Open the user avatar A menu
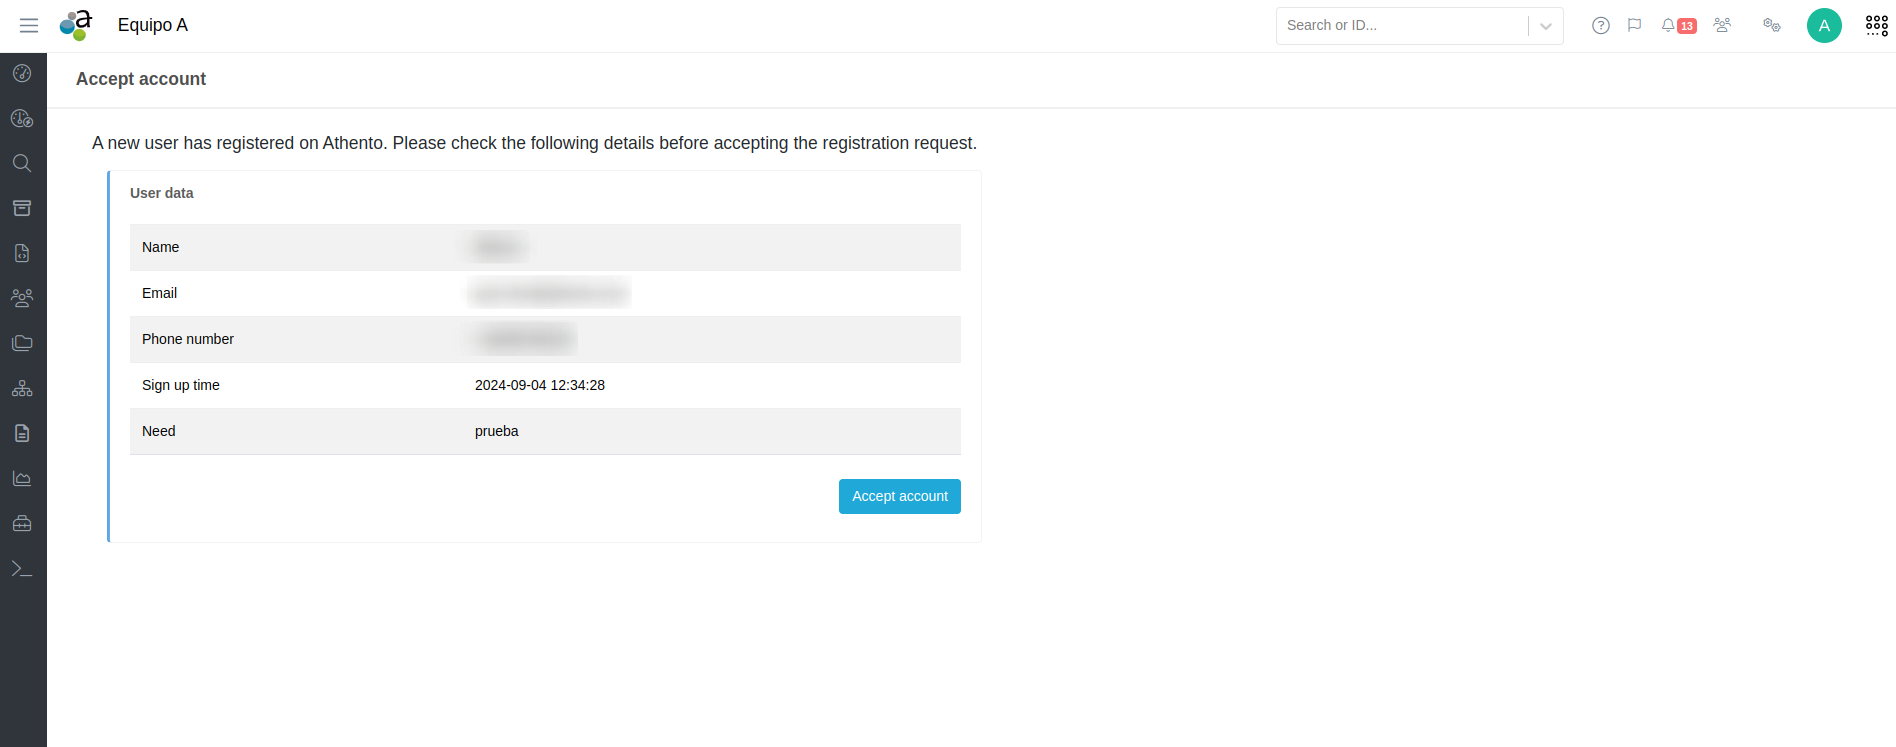Image resolution: width=1896 pixels, height=747 pixels. coord(1823,26)
